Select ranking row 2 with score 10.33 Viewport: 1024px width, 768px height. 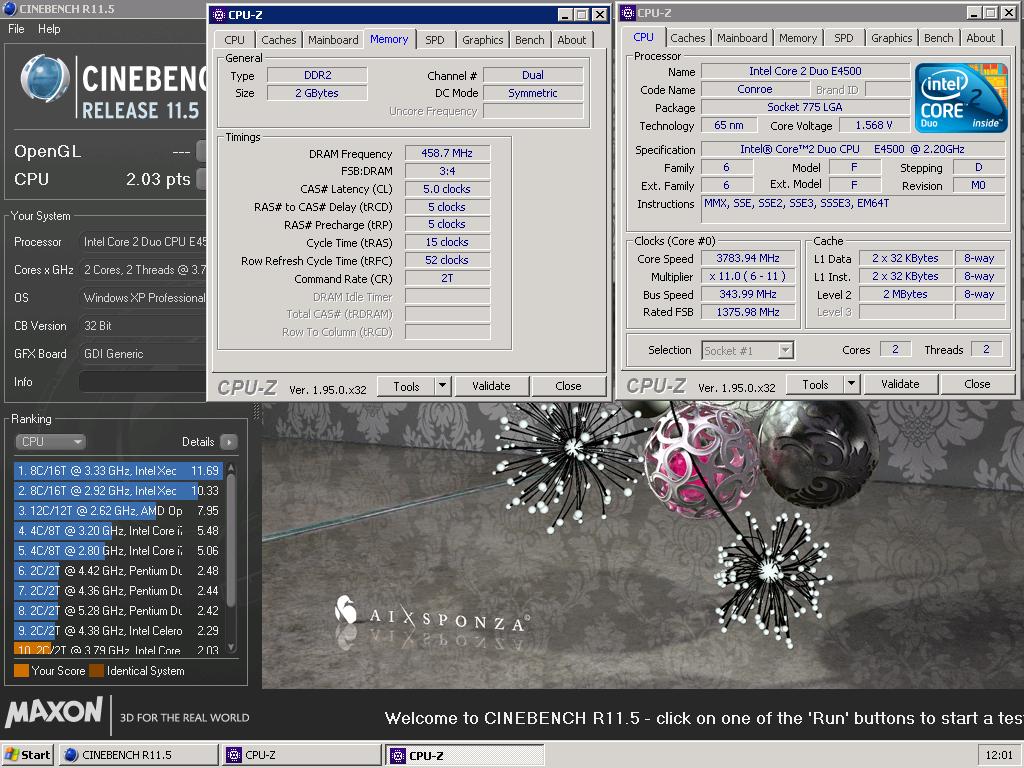(x=118, y=491)
